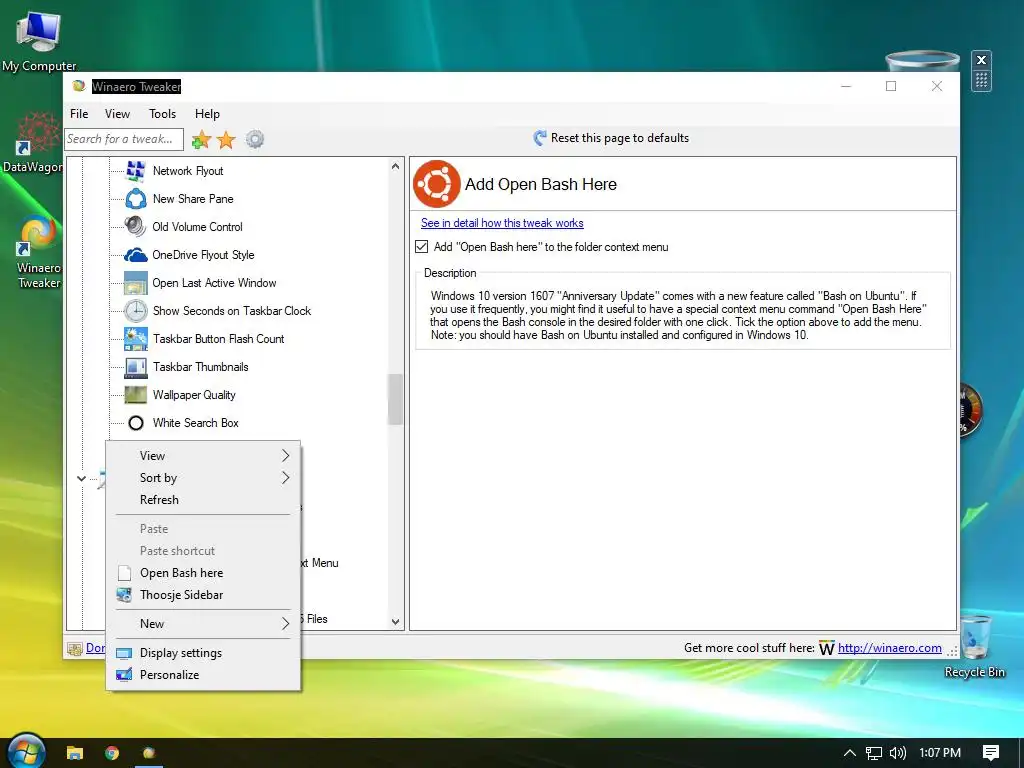The height and width of the screenshot is (768, 1024).
Task: Click the Network Flyout icon in tree
Action: [136, 170]
